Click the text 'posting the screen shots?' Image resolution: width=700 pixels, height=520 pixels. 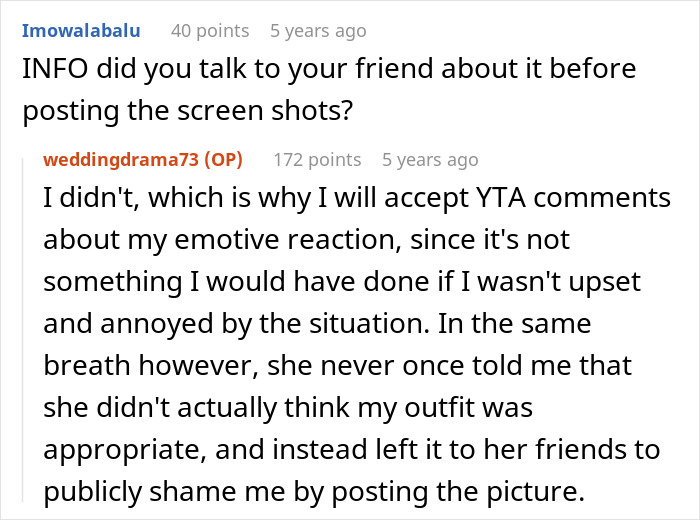tap(186, 108)
